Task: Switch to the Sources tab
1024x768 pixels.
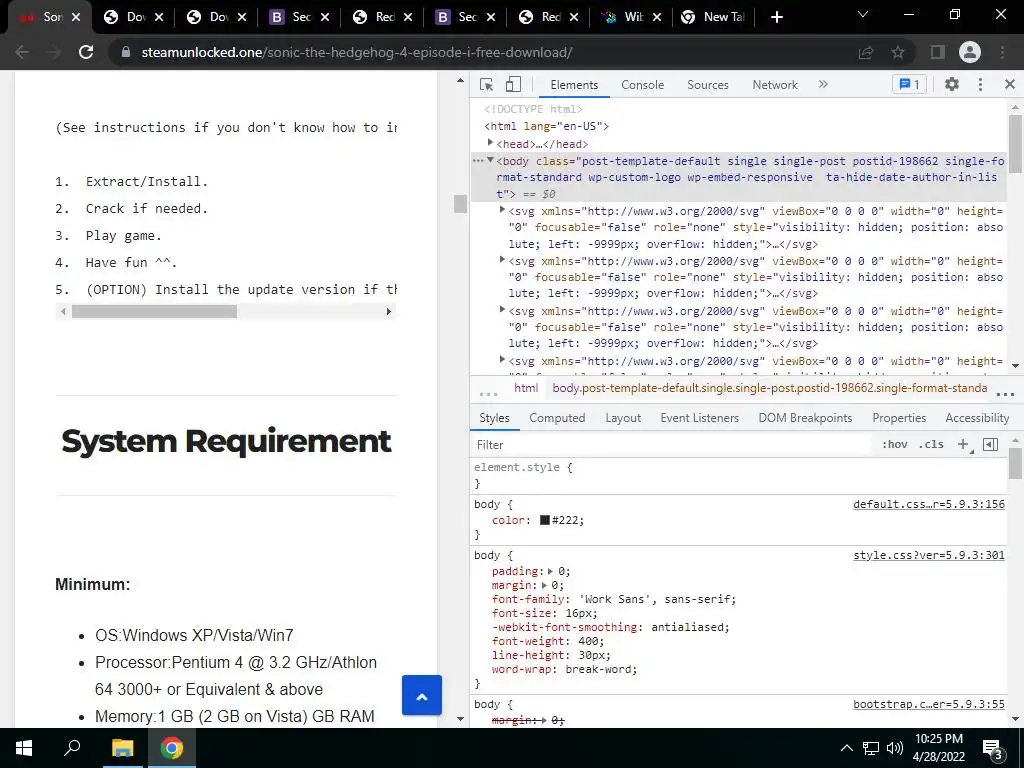Action: [x=708, y=85]
